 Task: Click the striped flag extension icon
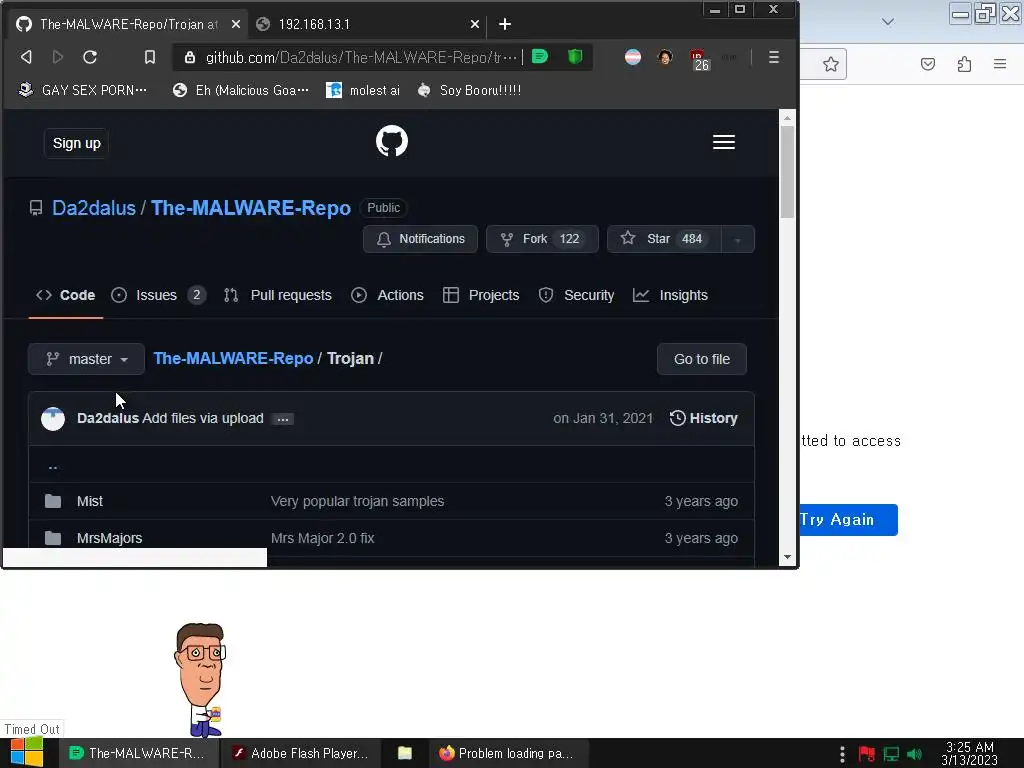click(x=633, y=57)
